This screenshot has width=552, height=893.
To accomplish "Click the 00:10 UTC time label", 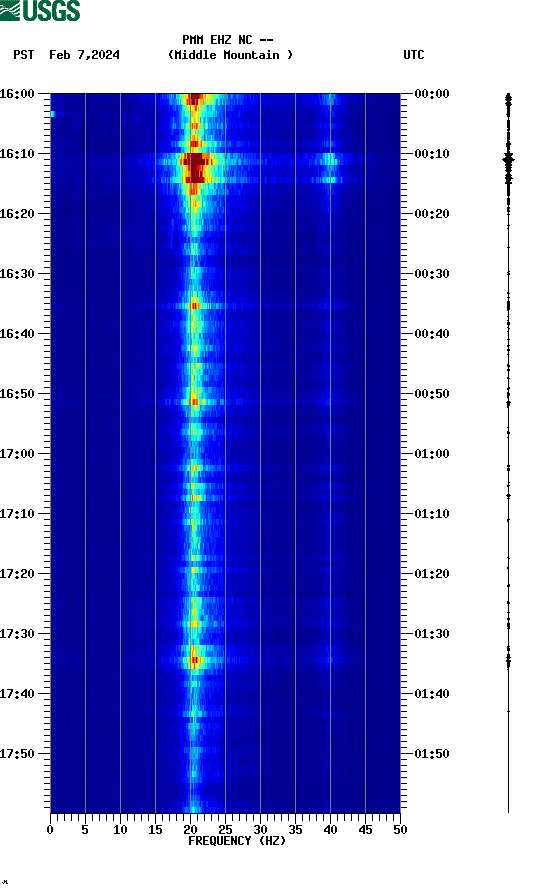I will pos(432,154).
